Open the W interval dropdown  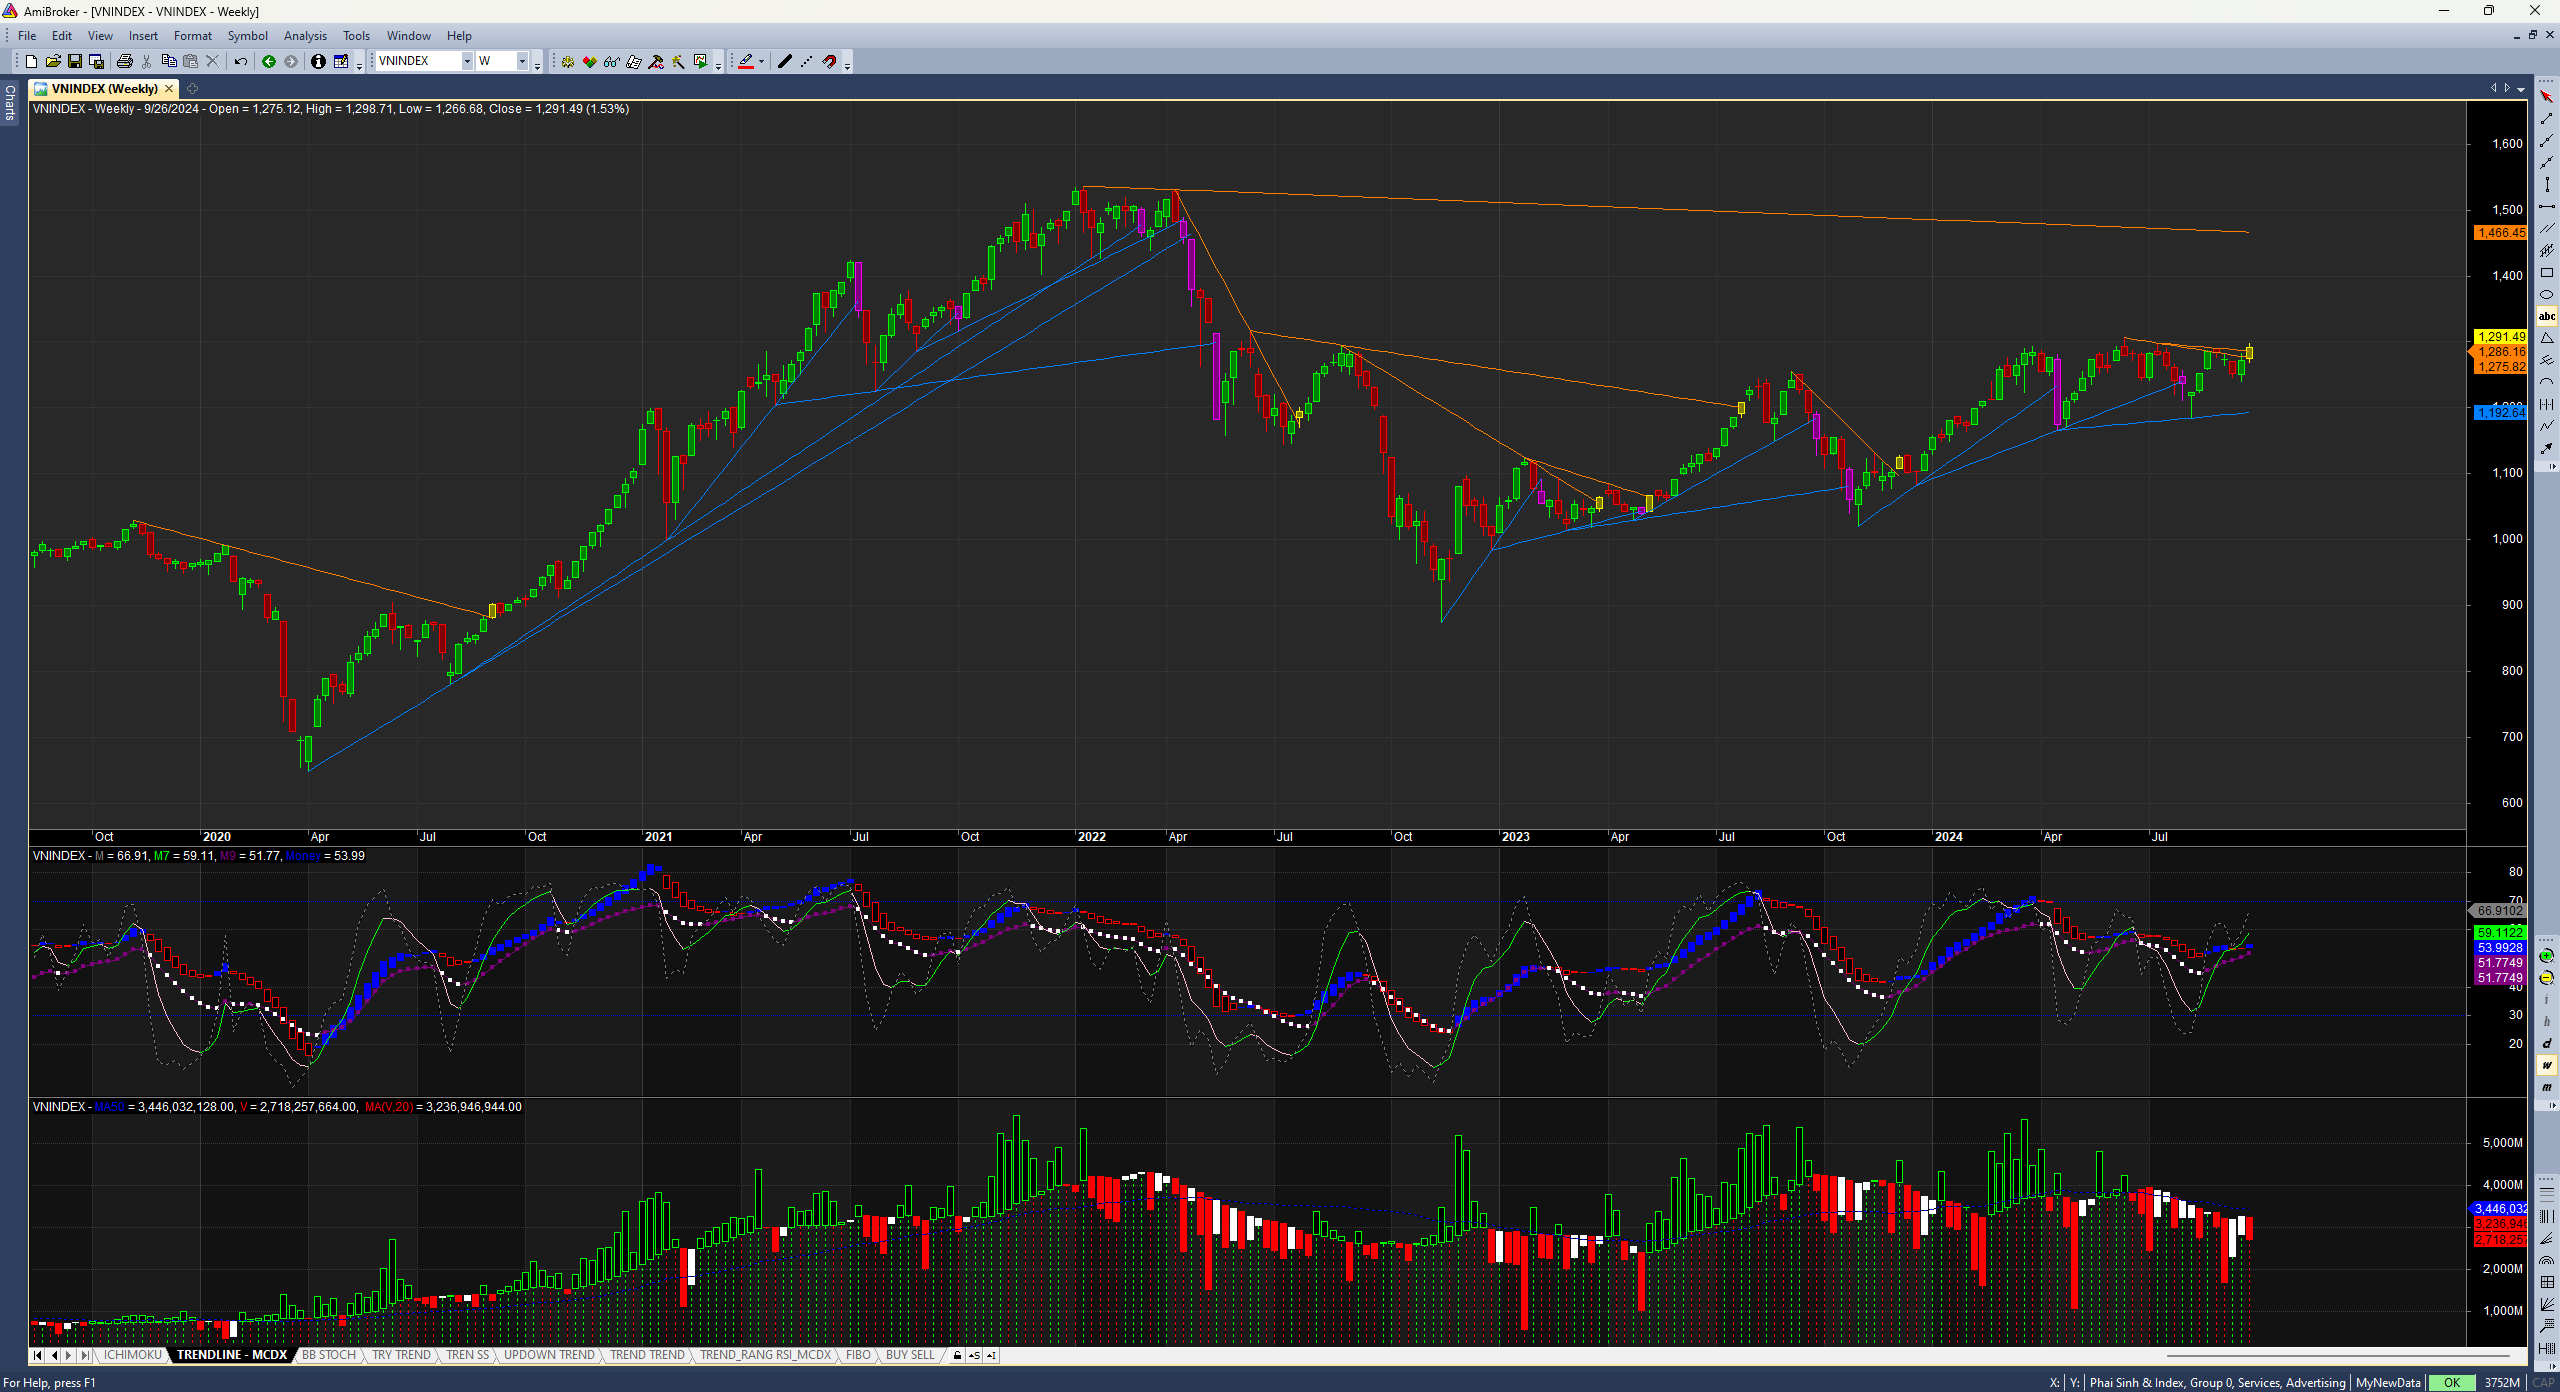(521, 61)
